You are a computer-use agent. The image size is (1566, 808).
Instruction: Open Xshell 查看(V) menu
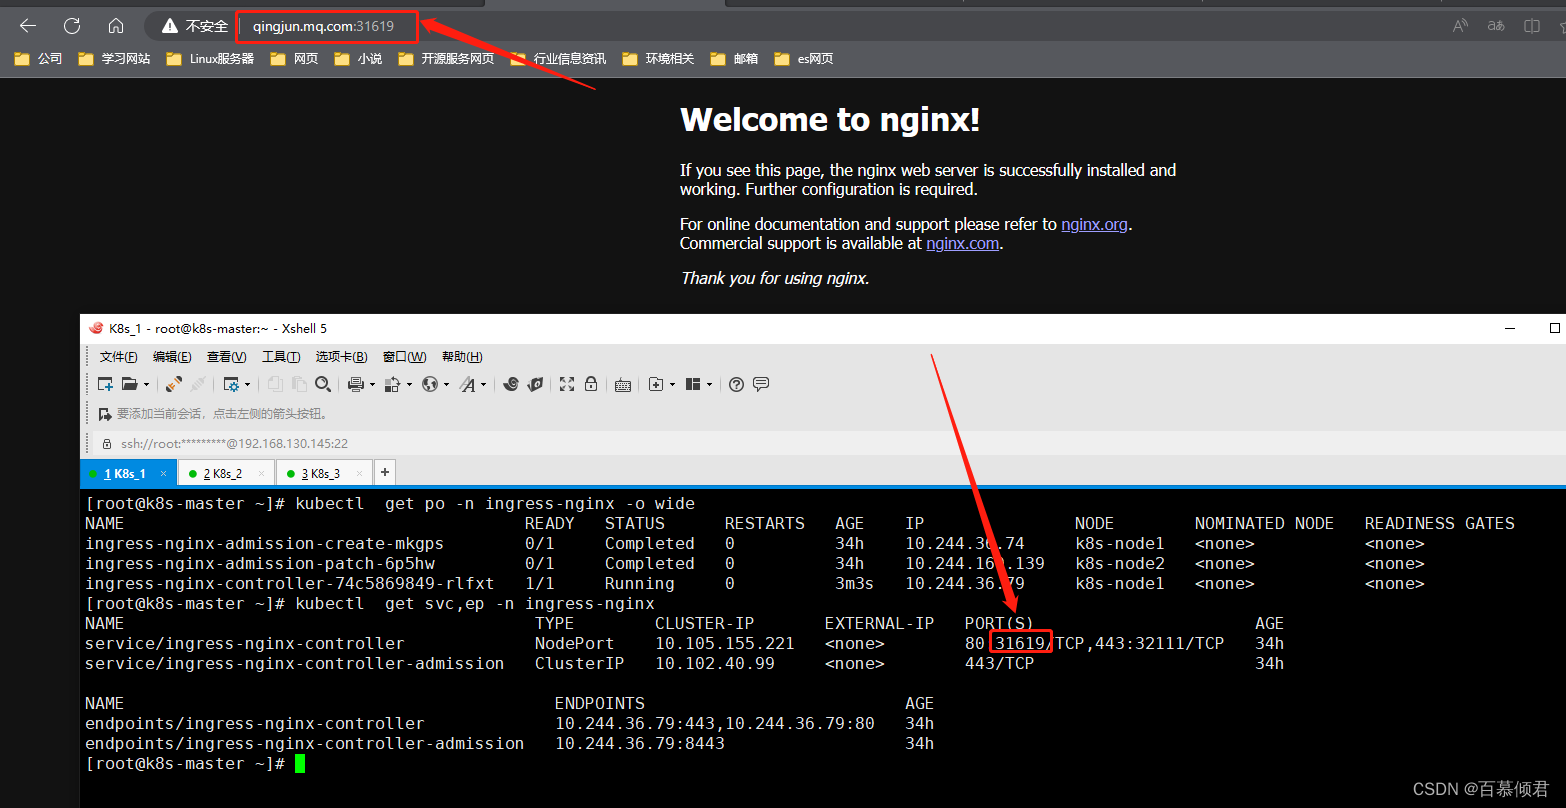click(x=226, y=357)
